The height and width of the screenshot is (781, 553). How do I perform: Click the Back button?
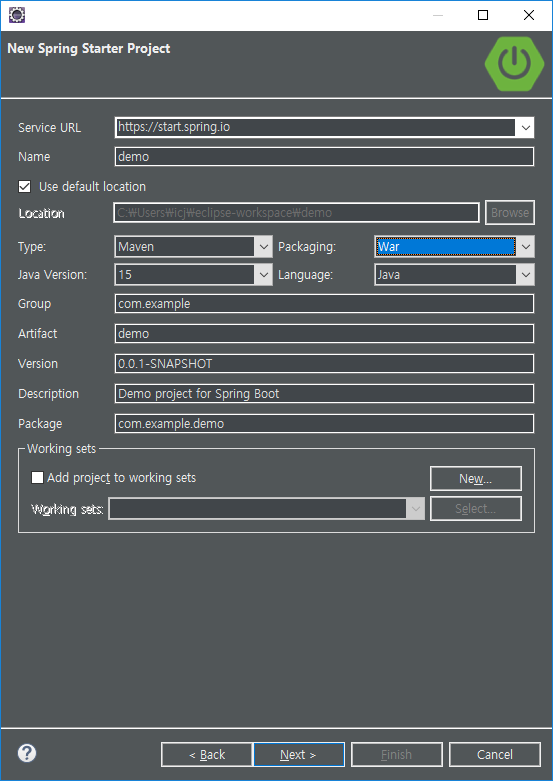click(x=207, y=755)
